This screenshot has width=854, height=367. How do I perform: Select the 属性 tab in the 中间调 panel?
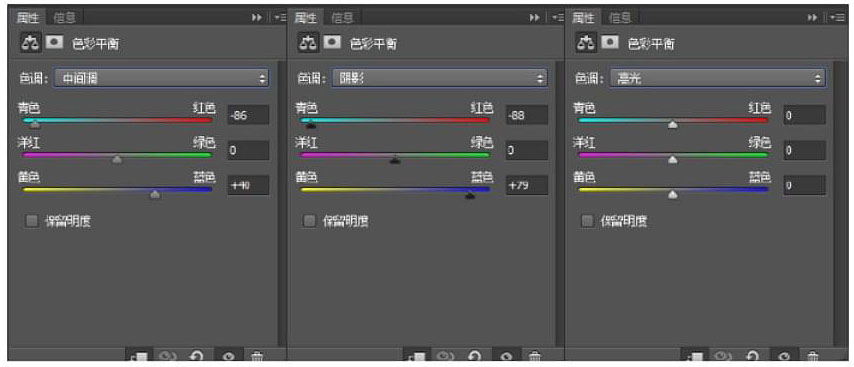(27, 18)
